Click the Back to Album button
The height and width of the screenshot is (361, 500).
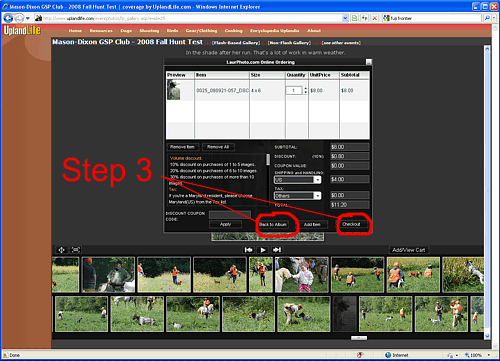click(273, 224)
